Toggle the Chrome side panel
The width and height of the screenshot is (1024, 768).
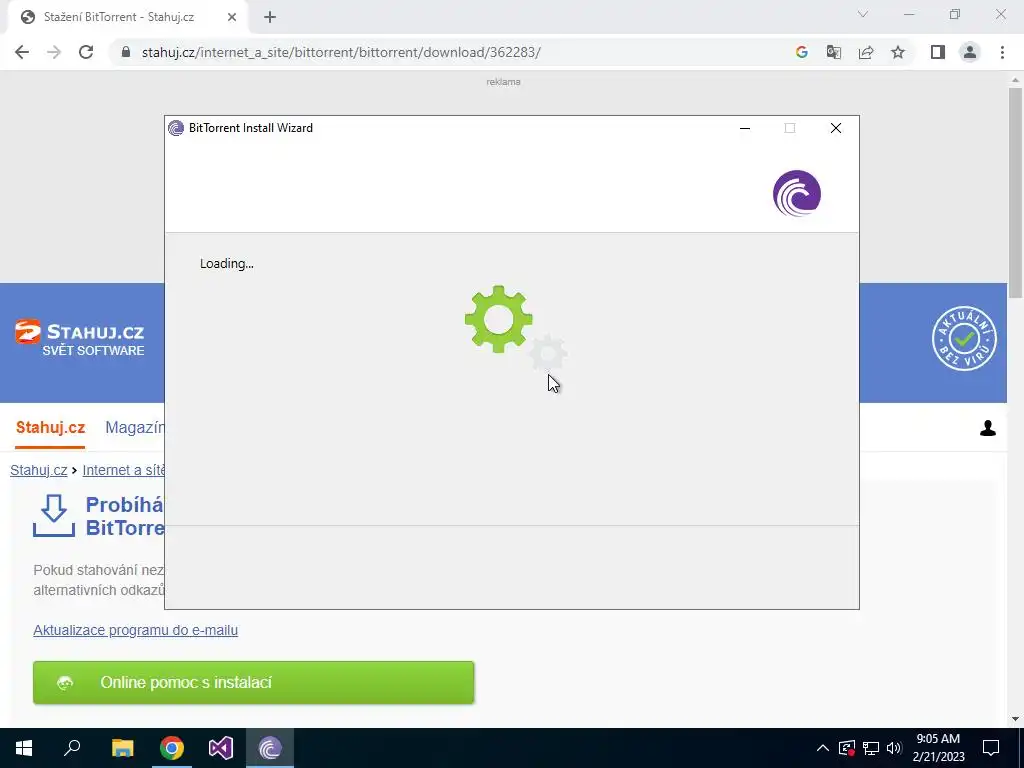[938, 52]
